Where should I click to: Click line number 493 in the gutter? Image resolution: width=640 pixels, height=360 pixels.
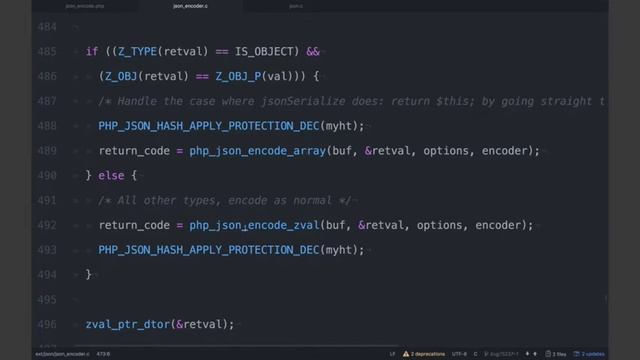[x=47, y=250]
